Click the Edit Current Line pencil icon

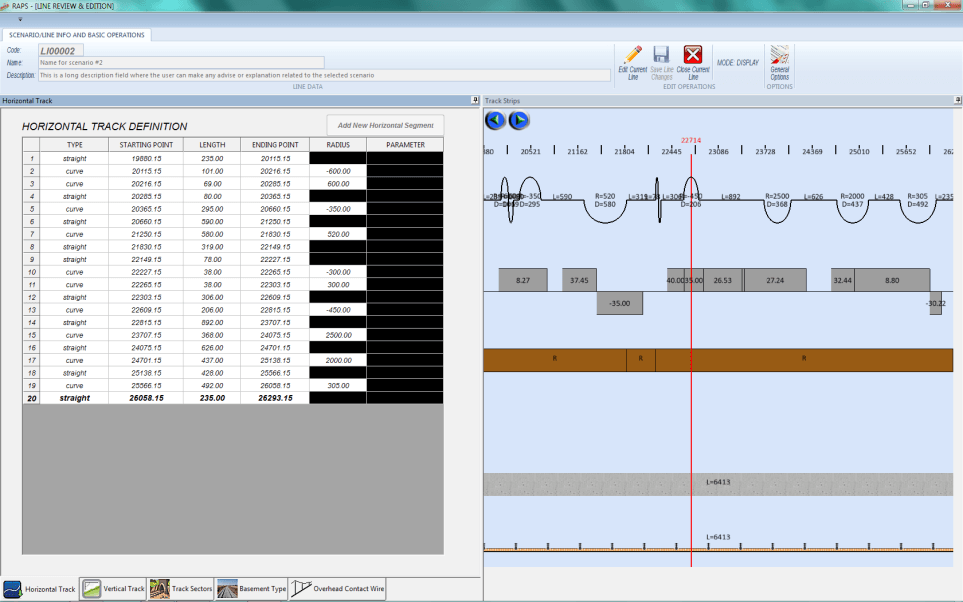tap(632, 55)
